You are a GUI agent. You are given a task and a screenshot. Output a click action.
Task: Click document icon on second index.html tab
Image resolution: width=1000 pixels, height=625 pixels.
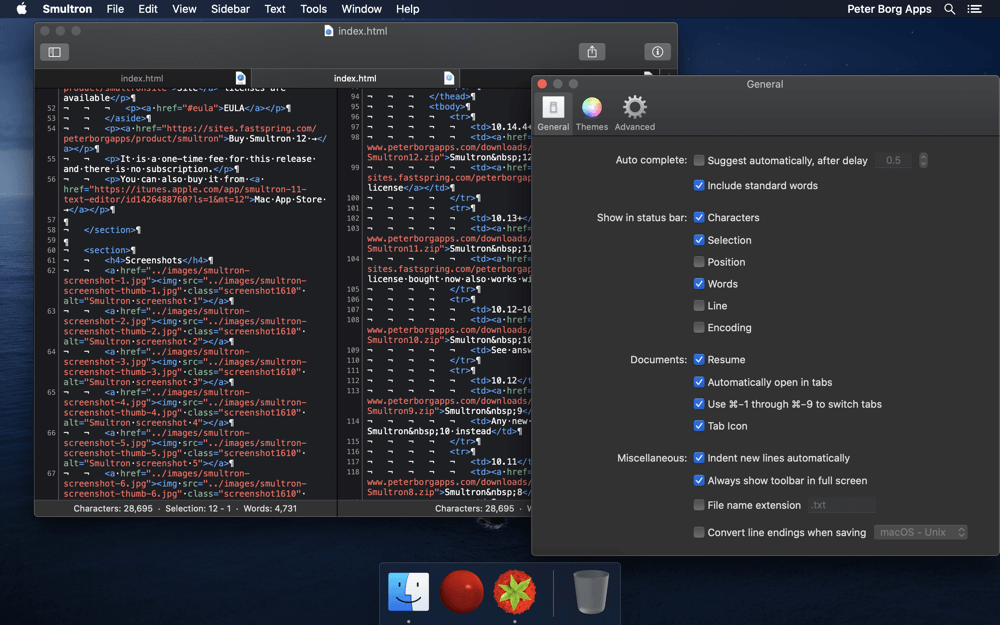[449, 78]
